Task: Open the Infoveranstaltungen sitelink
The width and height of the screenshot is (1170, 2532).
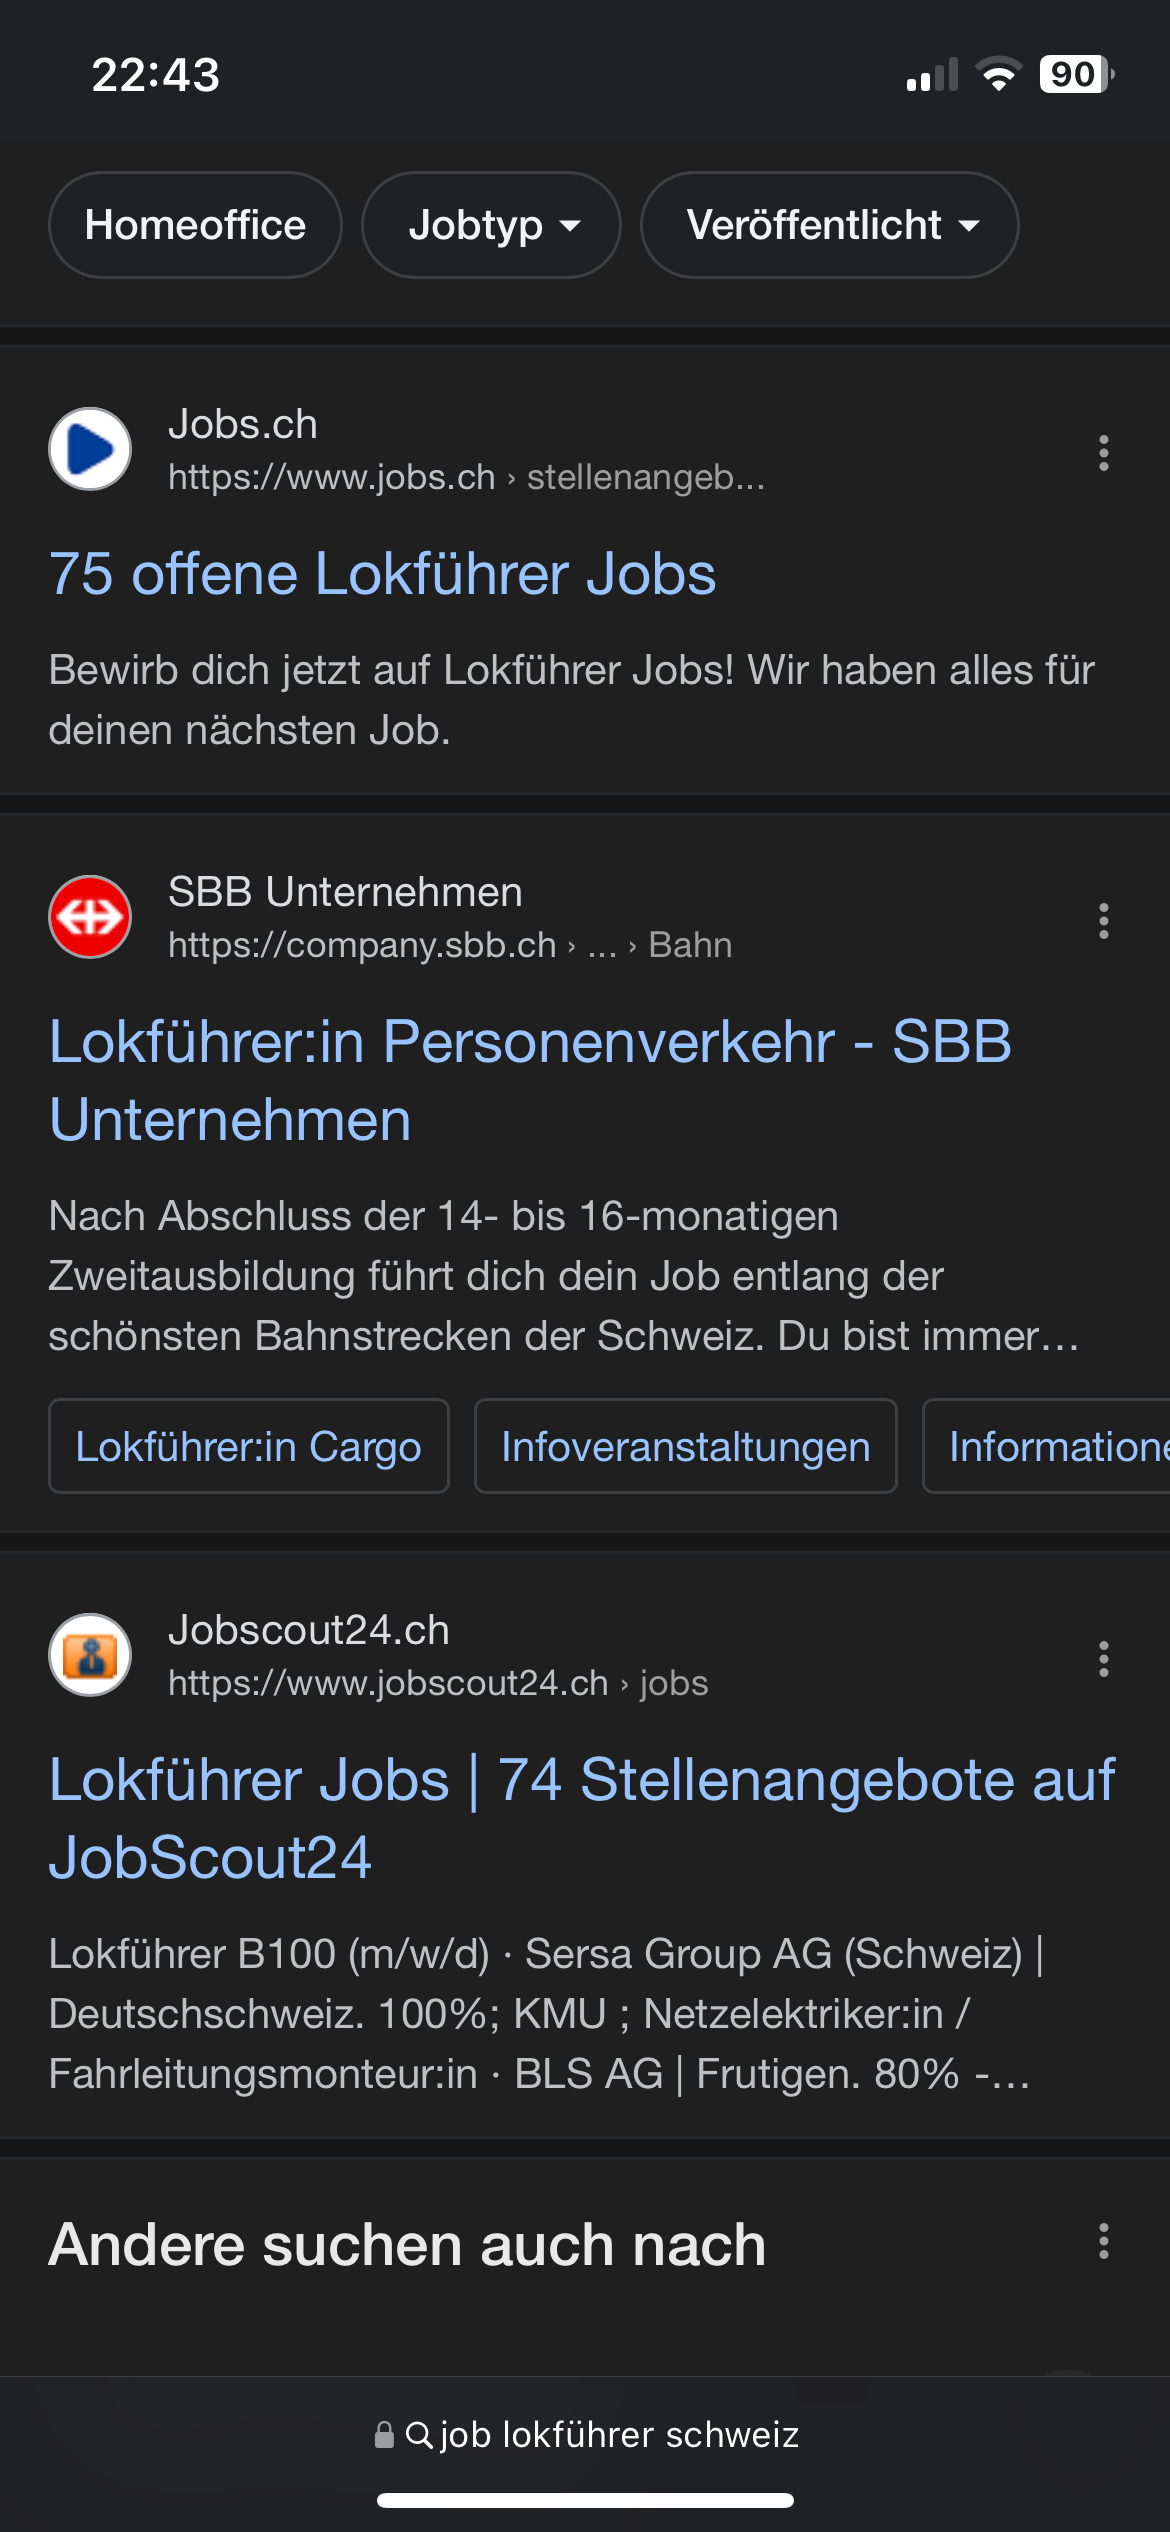Action: (x=685, y=1446)
